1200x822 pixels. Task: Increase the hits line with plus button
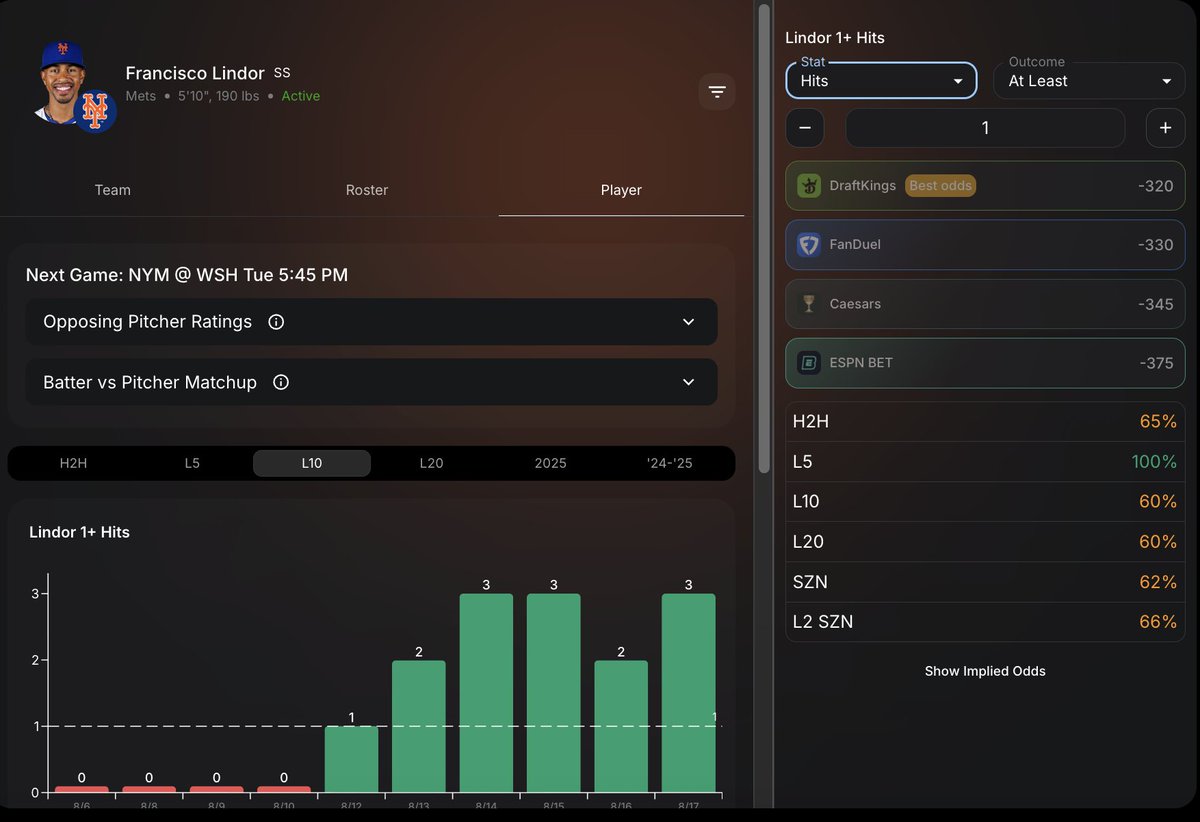click(x=1165, y=128)
